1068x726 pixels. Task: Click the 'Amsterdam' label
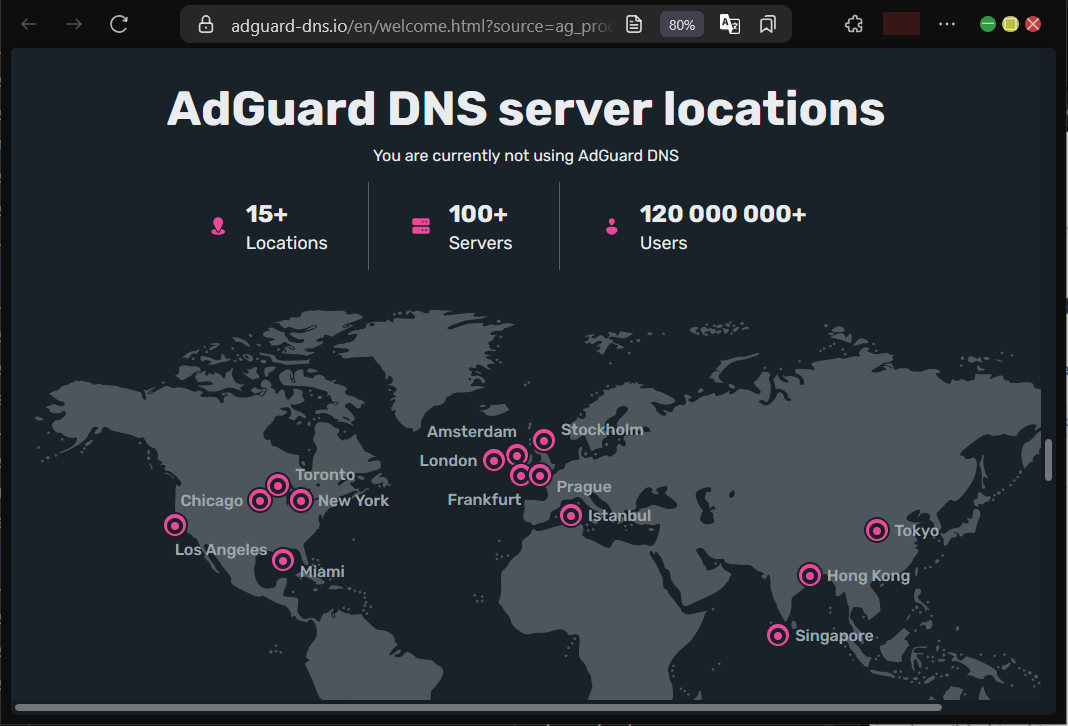click(472, 432)
